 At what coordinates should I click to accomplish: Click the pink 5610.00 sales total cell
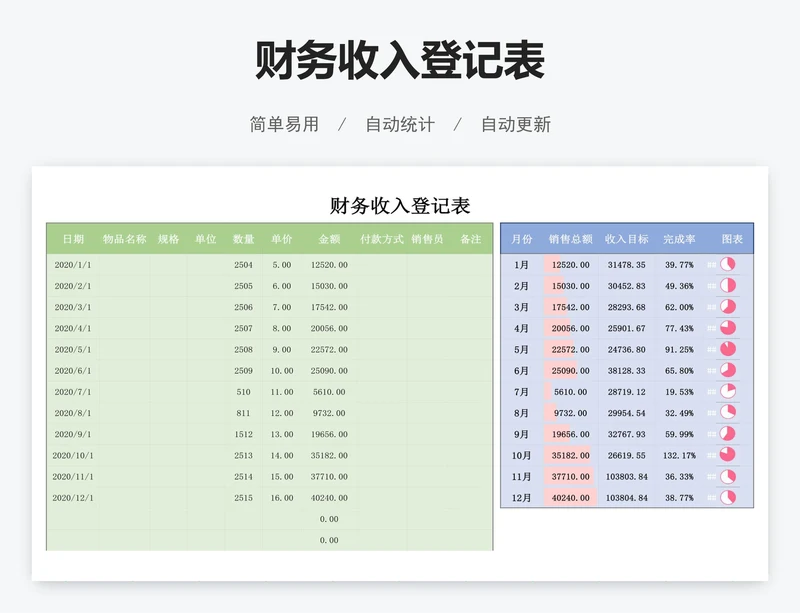point(570,392)
